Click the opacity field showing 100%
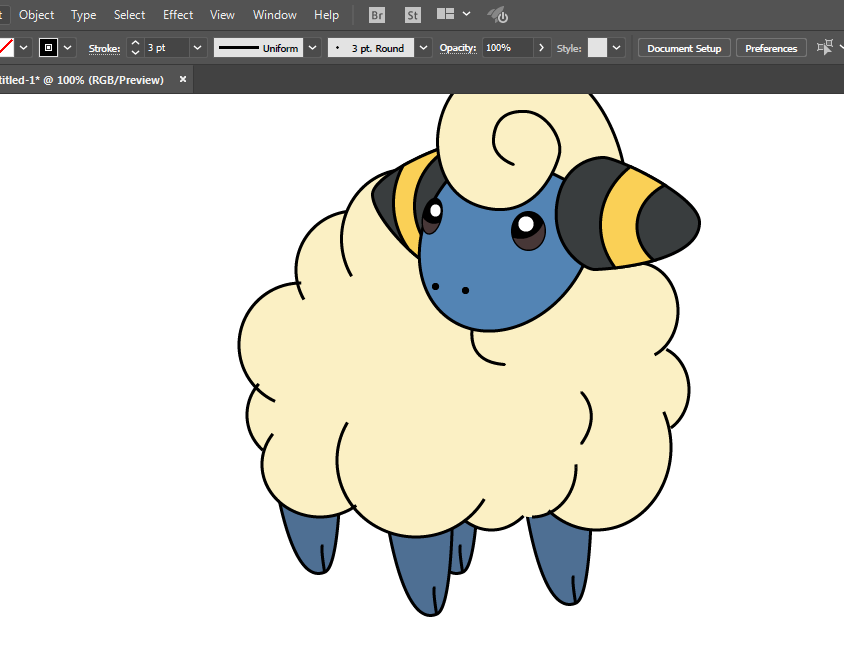Viewport: 844px width, 657px height. tap(508, 48)
